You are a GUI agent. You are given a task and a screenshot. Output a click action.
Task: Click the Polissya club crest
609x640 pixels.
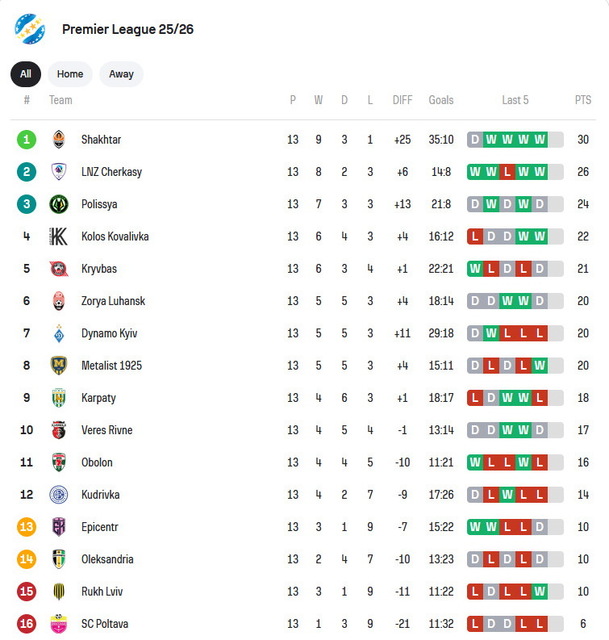pos(58,204)
